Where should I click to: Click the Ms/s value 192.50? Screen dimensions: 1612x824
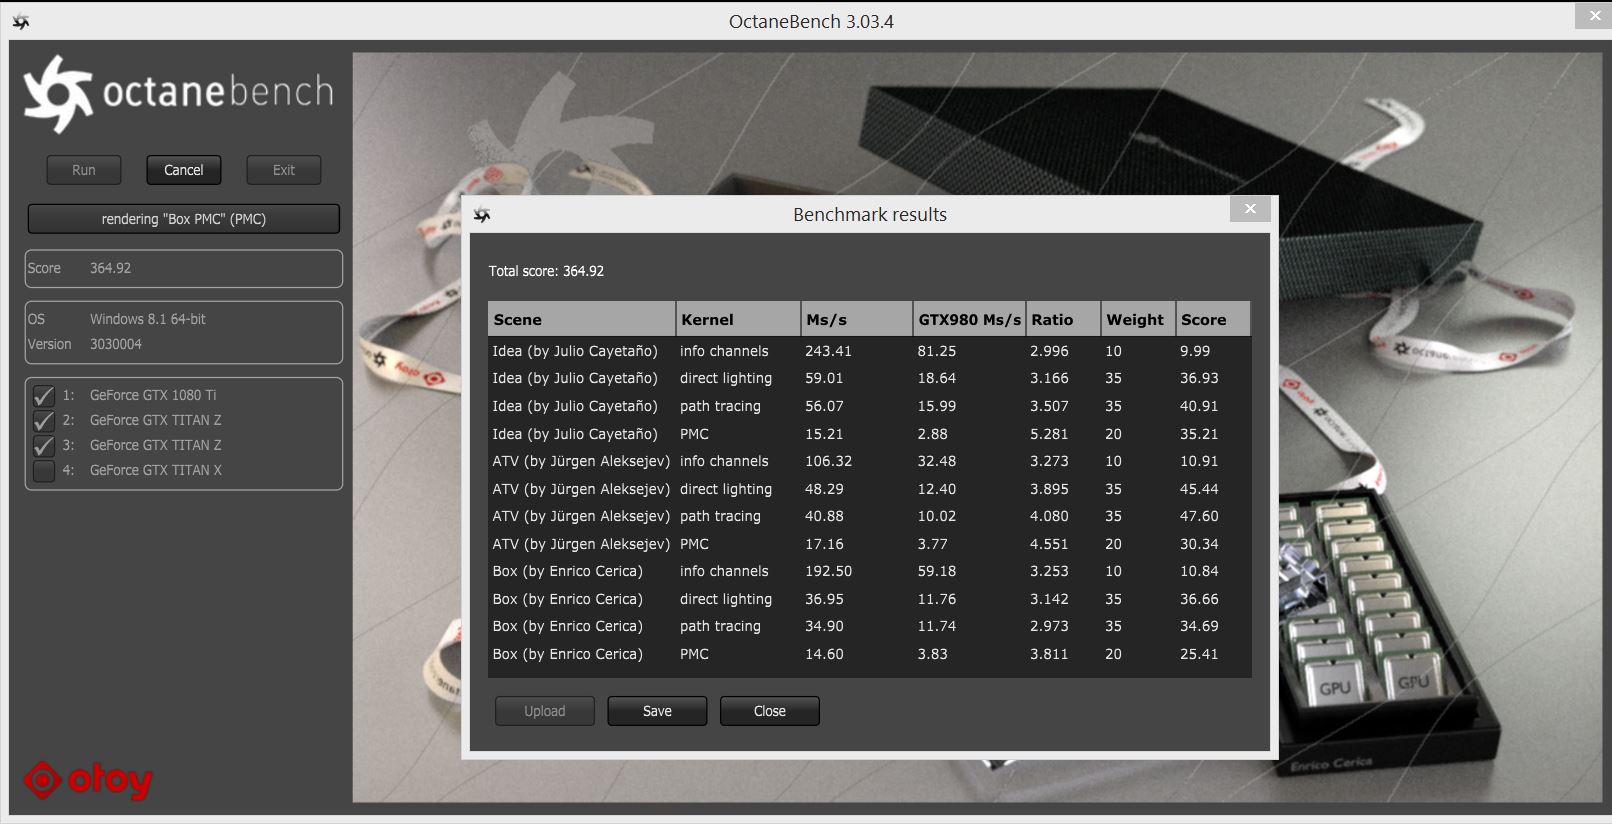(828, 571)
